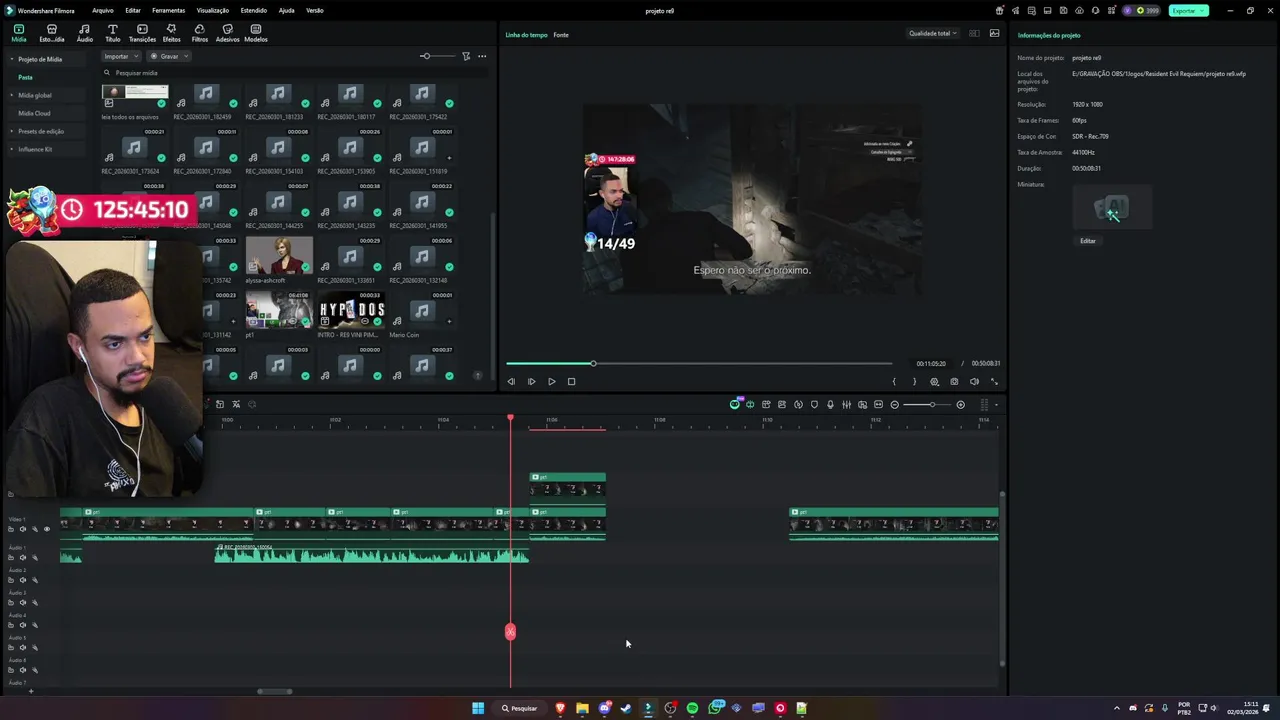Open the Áudio library tab

coord(84,34)
